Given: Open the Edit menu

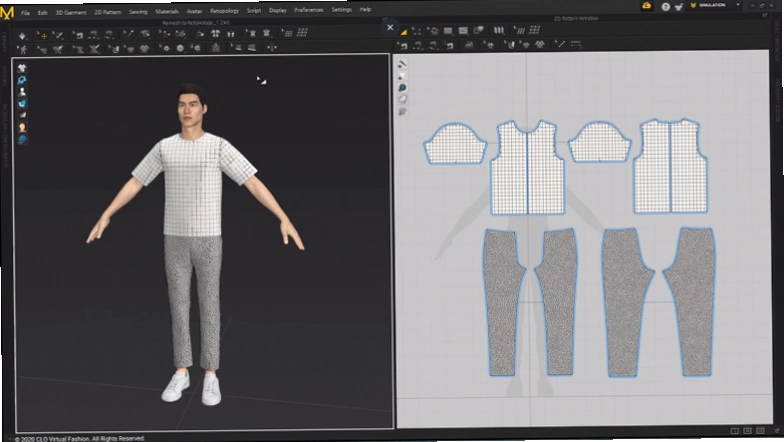Looking at the screenshot, I should pos(42,12).
